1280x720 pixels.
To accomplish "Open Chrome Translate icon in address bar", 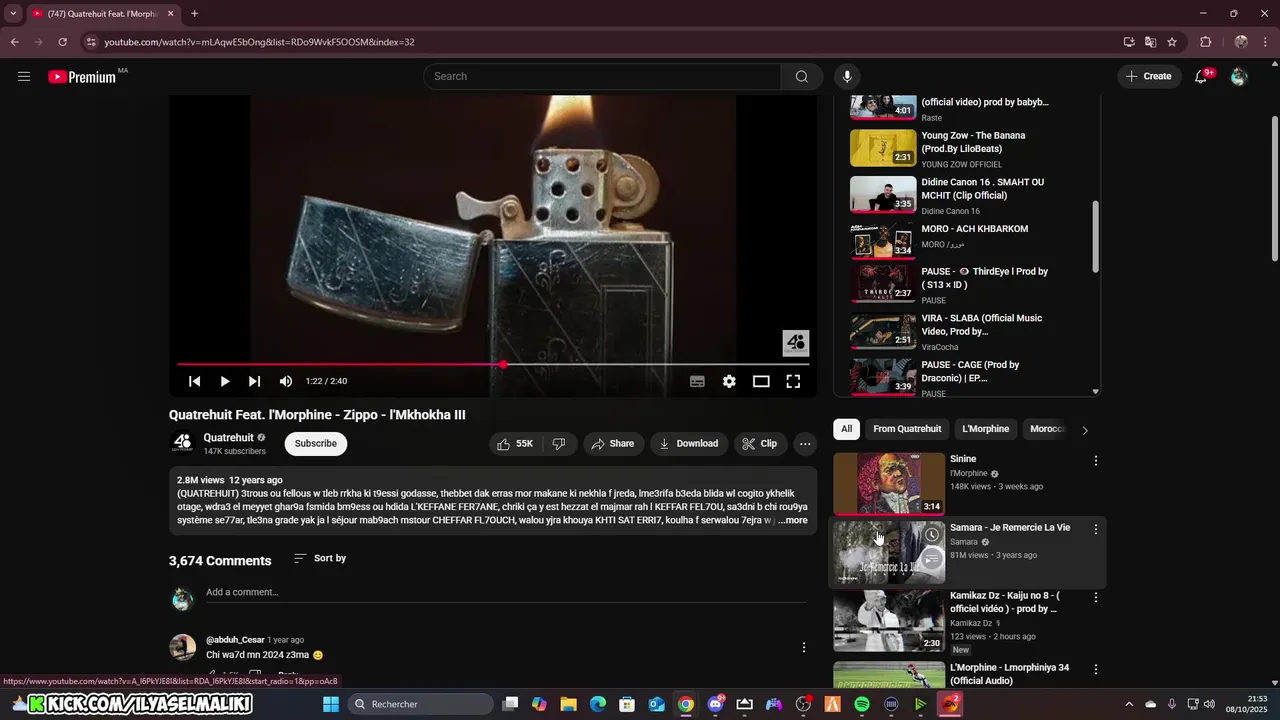I will 1150,42.
